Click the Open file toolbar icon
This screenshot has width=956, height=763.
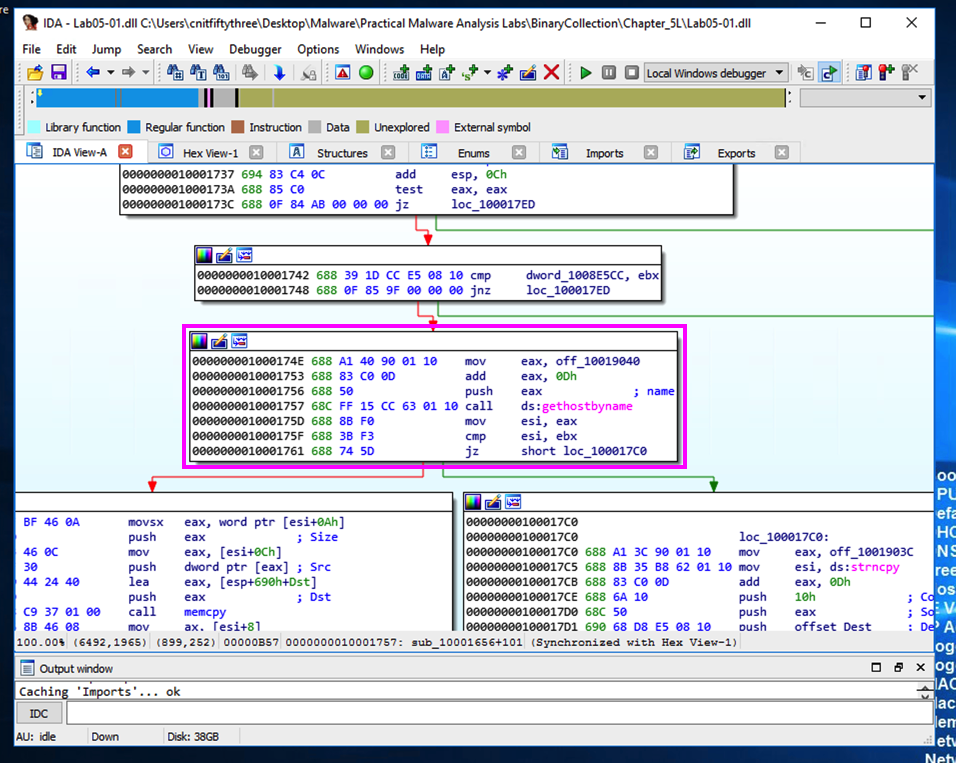click(35, 73)
